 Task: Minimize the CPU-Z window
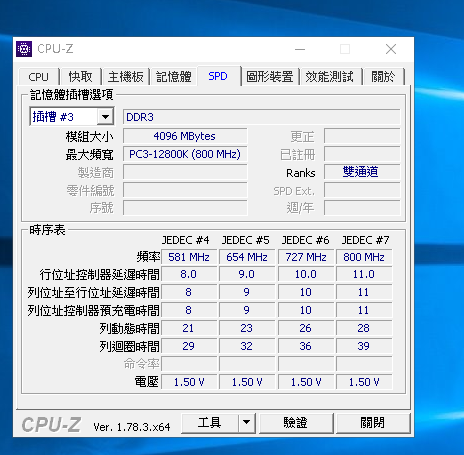300,49
